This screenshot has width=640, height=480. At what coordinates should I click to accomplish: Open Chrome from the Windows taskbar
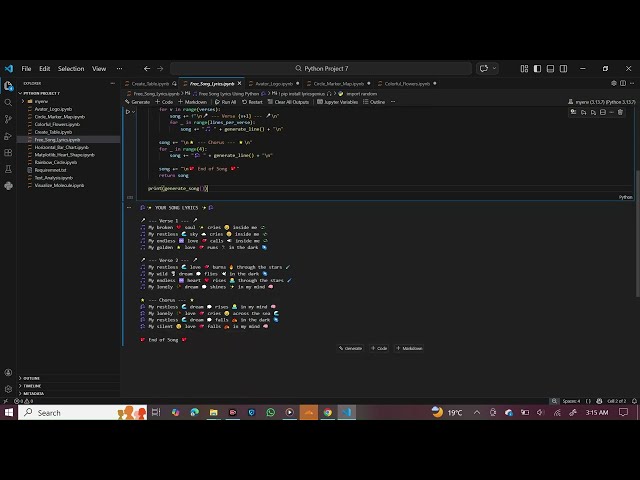[328, 413]
